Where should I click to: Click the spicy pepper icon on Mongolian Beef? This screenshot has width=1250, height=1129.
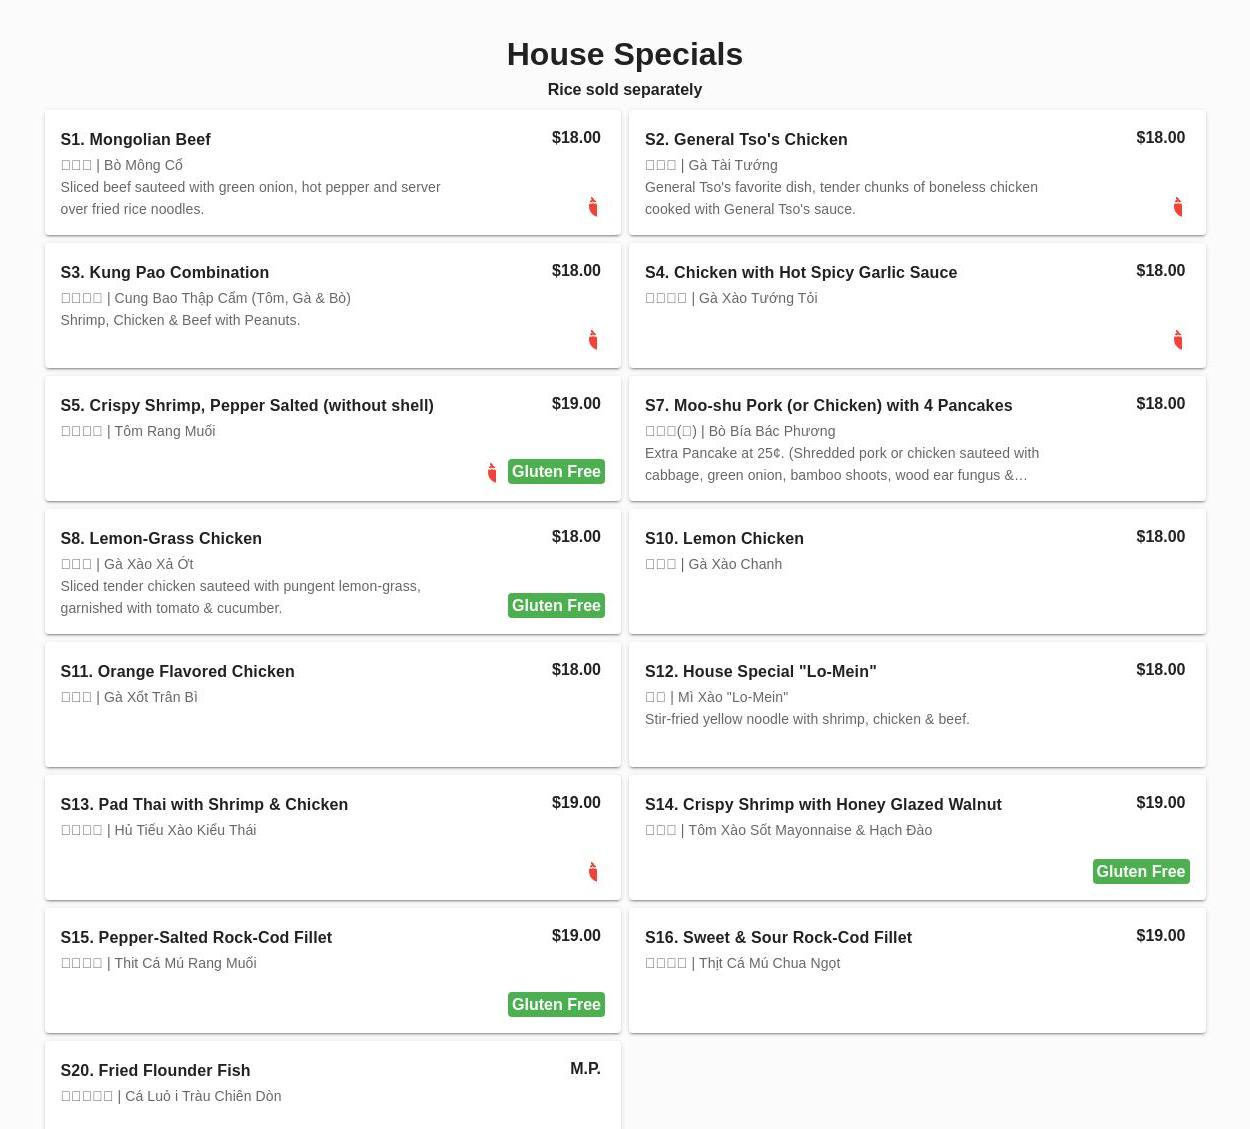coord(593,207)
